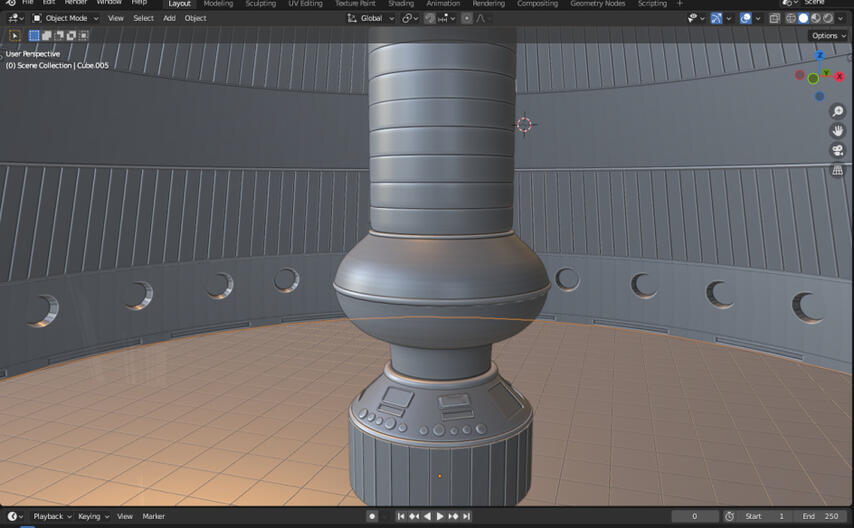Viewport: 854px width, 528px height.
Task: Toggle viewport overlays display
Action: [746, 19]
